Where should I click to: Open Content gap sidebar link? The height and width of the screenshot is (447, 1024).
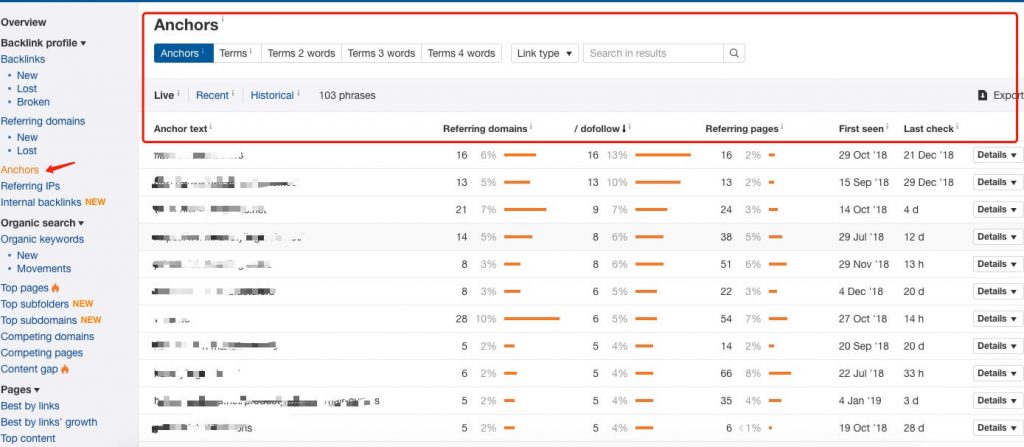29,369
